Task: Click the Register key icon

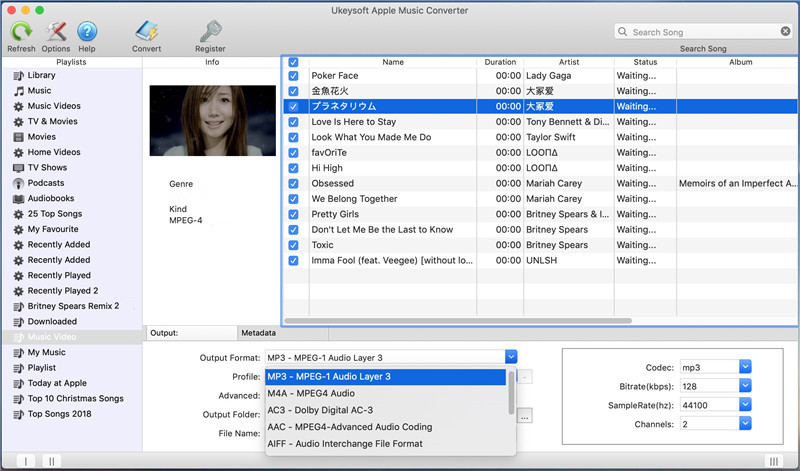Action: [x=210, y=32]
